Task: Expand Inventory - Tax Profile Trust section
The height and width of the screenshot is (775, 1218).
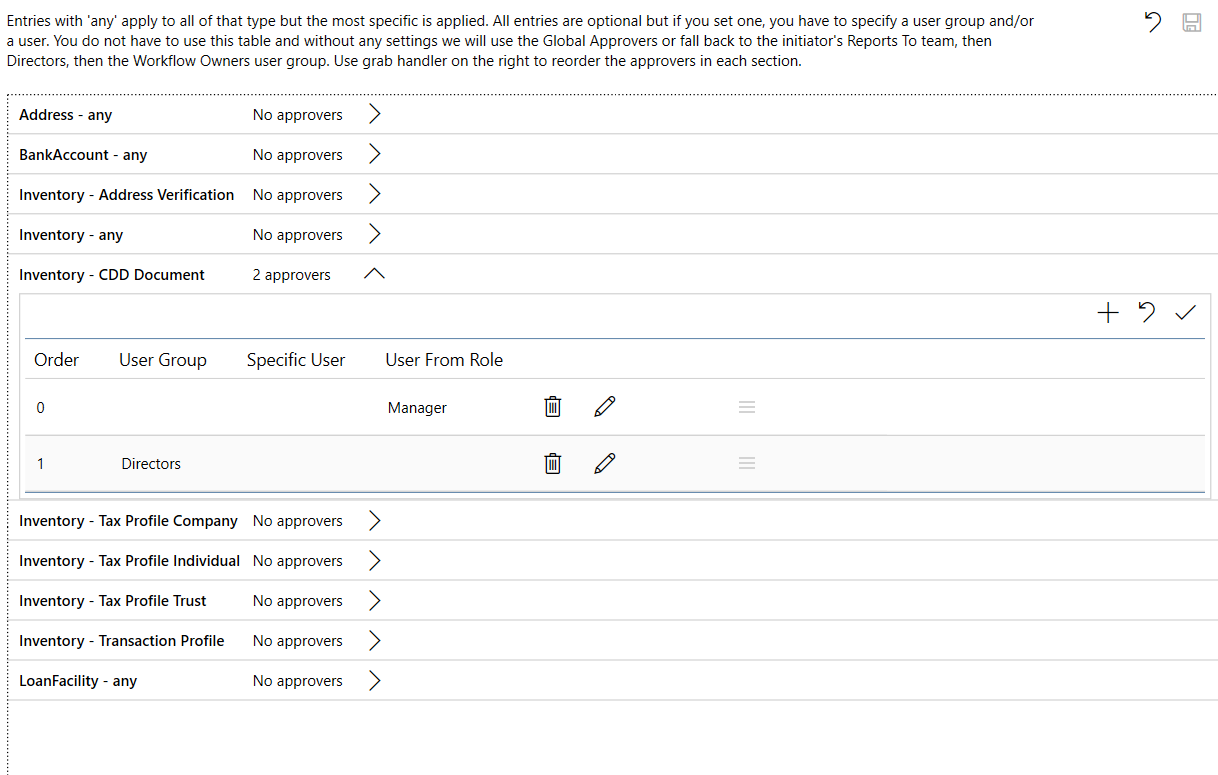Action: [375, 600]
